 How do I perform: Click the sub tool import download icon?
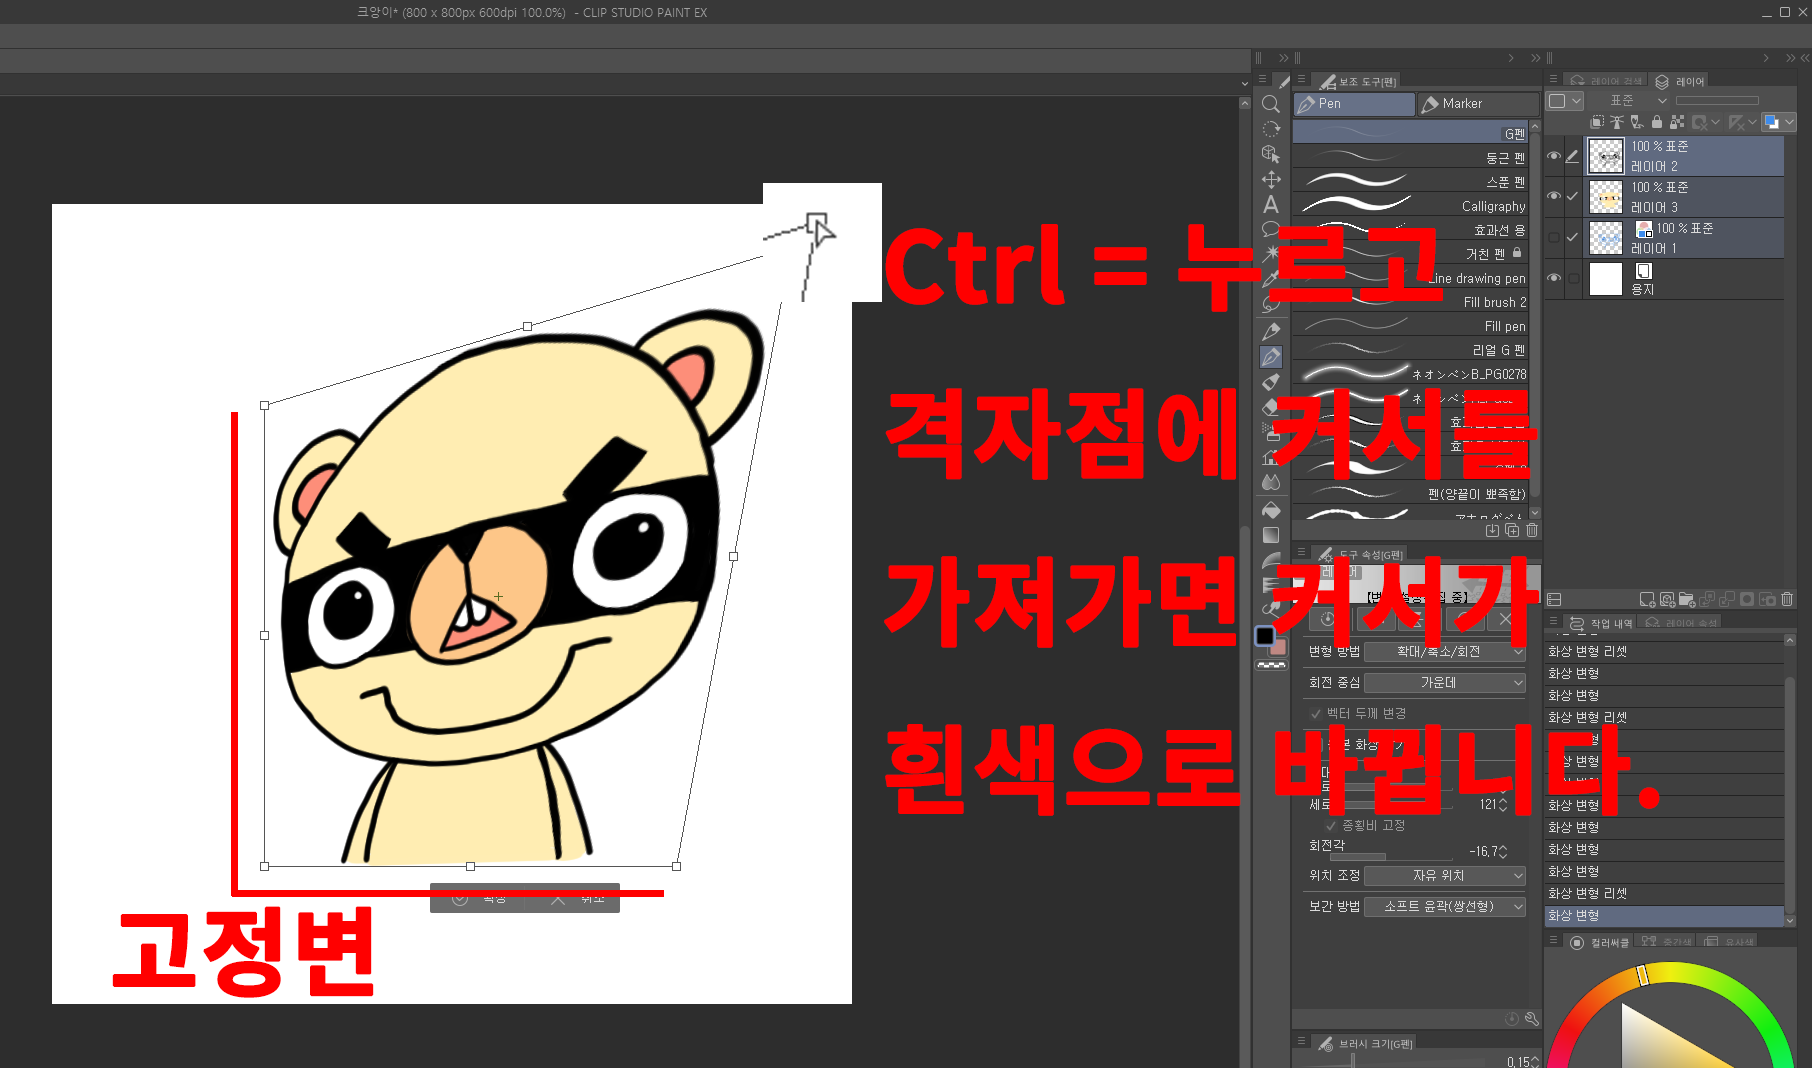pos(1492,530)
